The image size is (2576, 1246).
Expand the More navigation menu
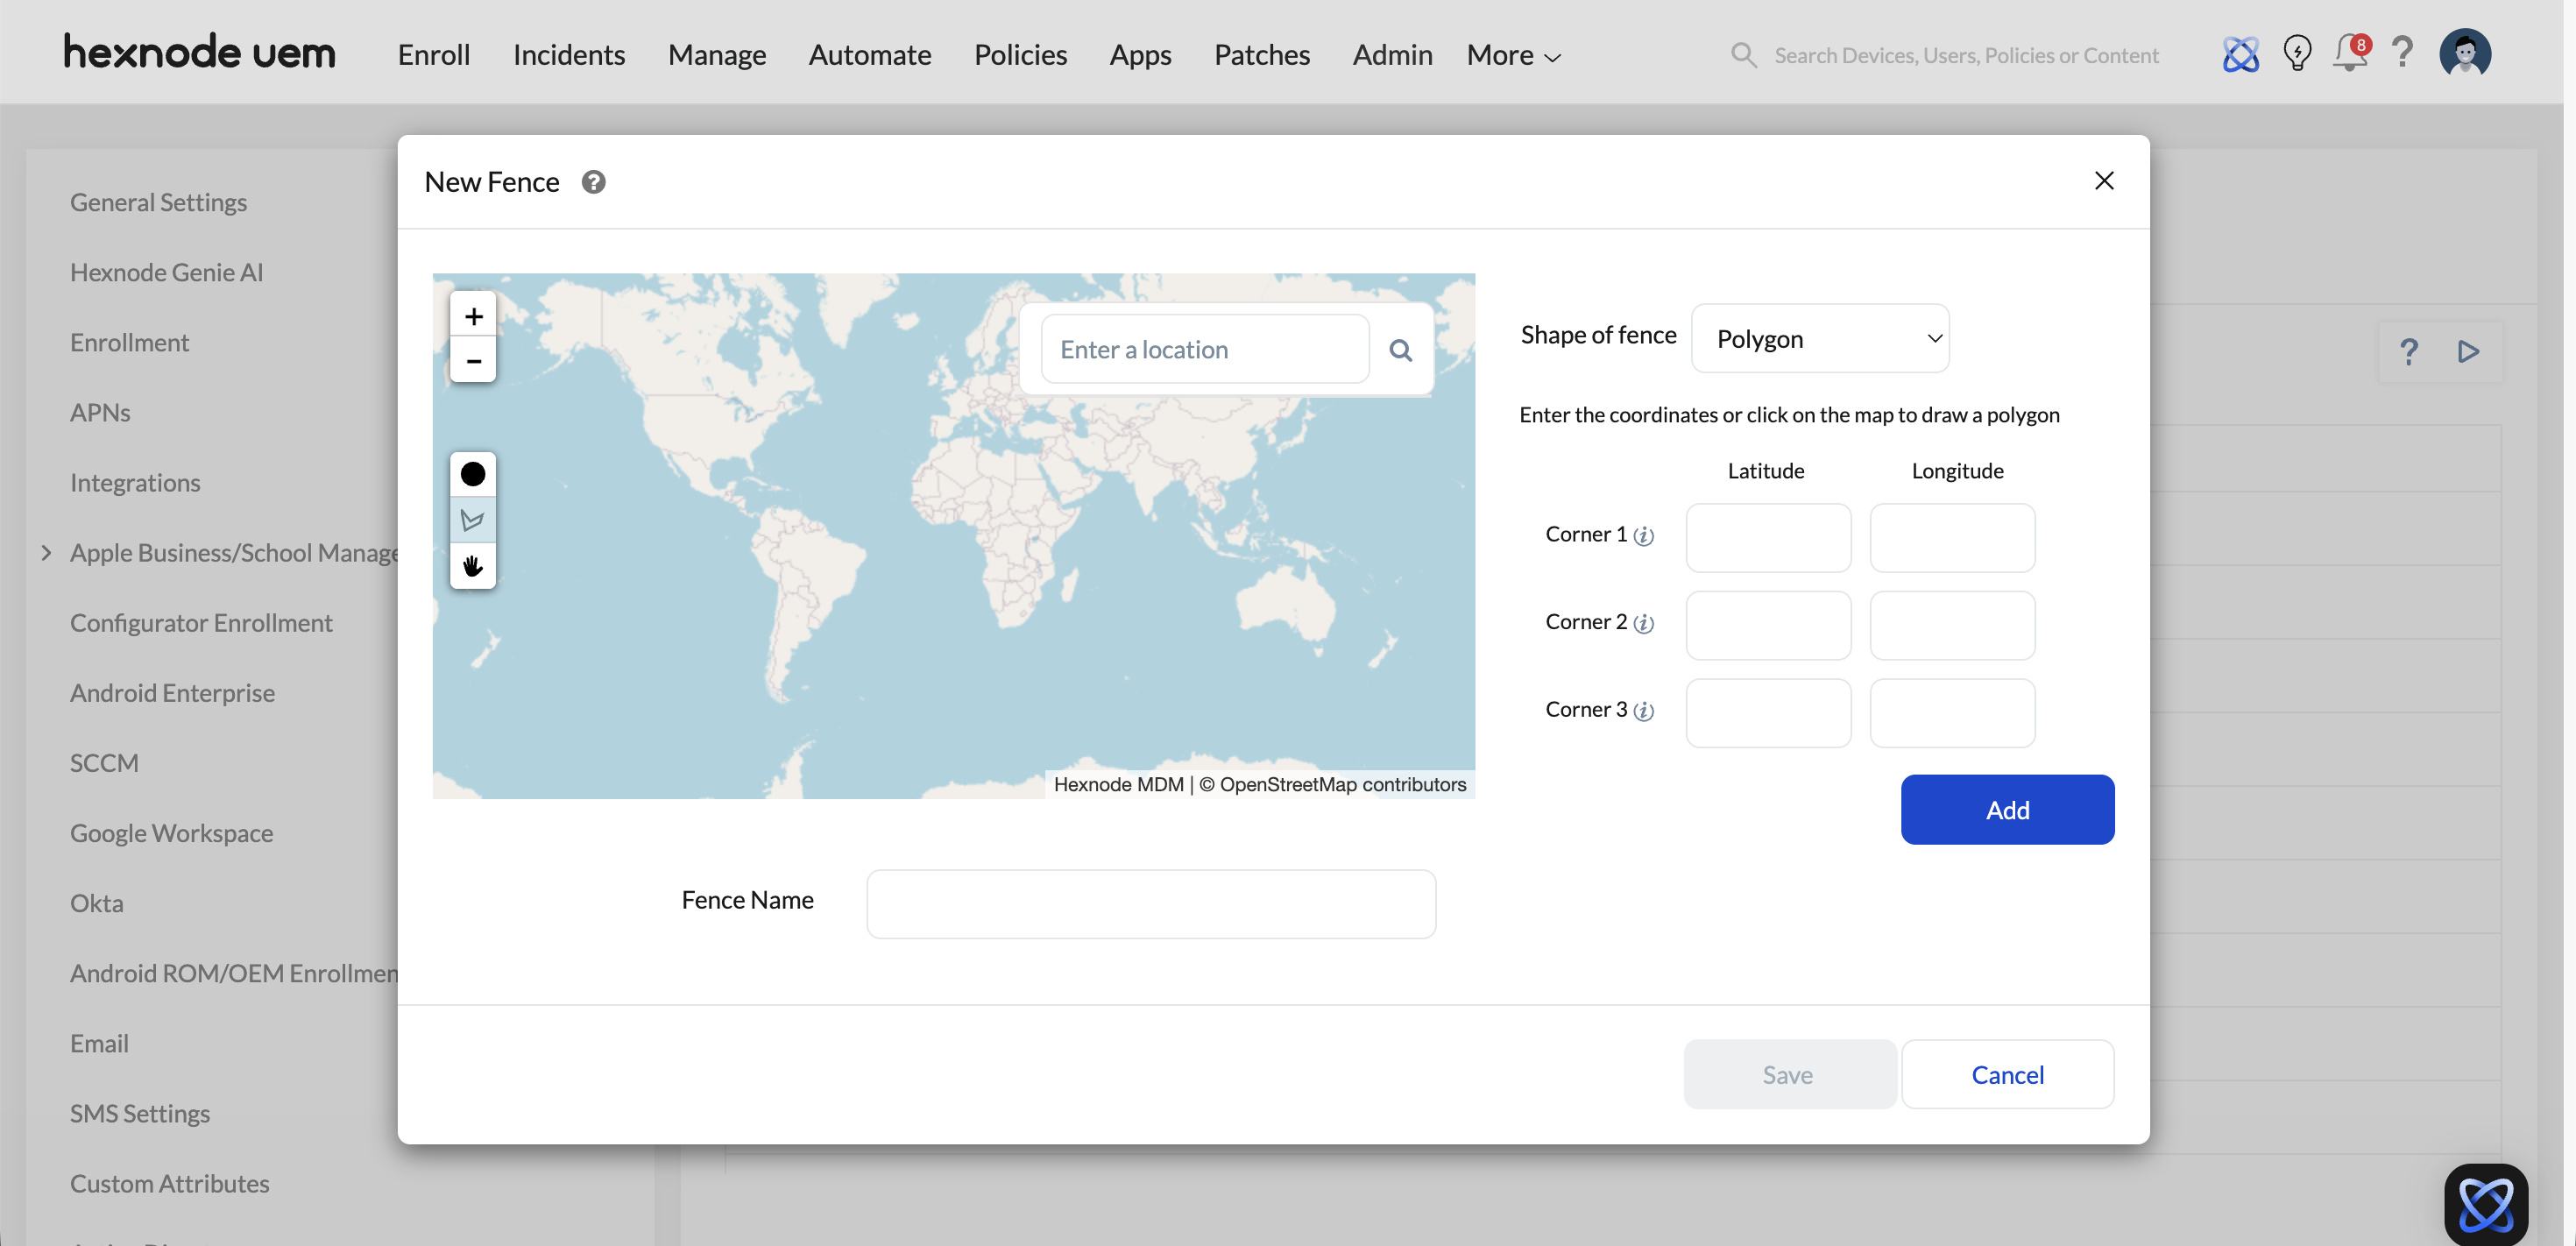tap(1513, 55)
